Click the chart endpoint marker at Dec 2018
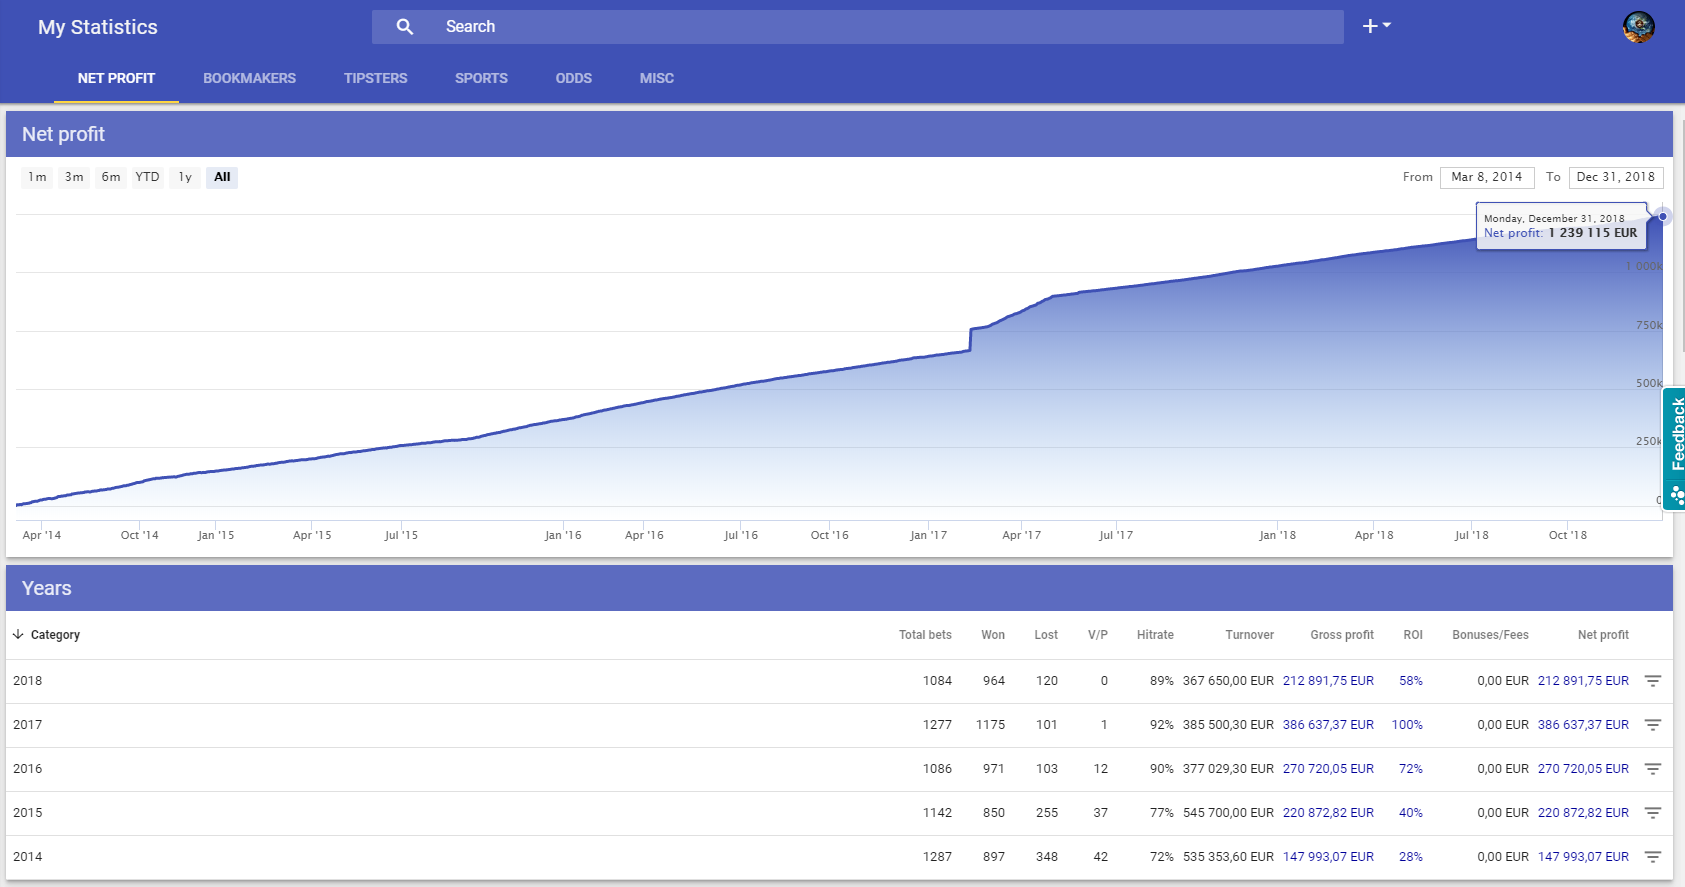 pos(1663,216)
